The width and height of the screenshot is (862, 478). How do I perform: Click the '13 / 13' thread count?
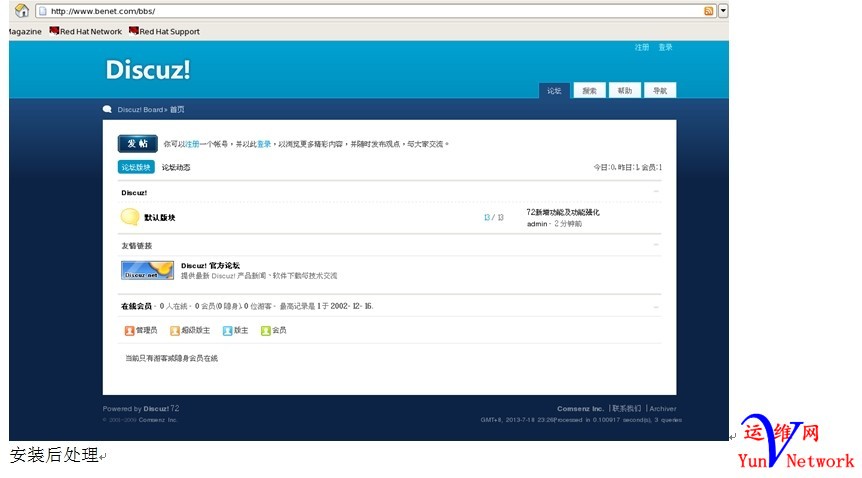tap(494, 218)
